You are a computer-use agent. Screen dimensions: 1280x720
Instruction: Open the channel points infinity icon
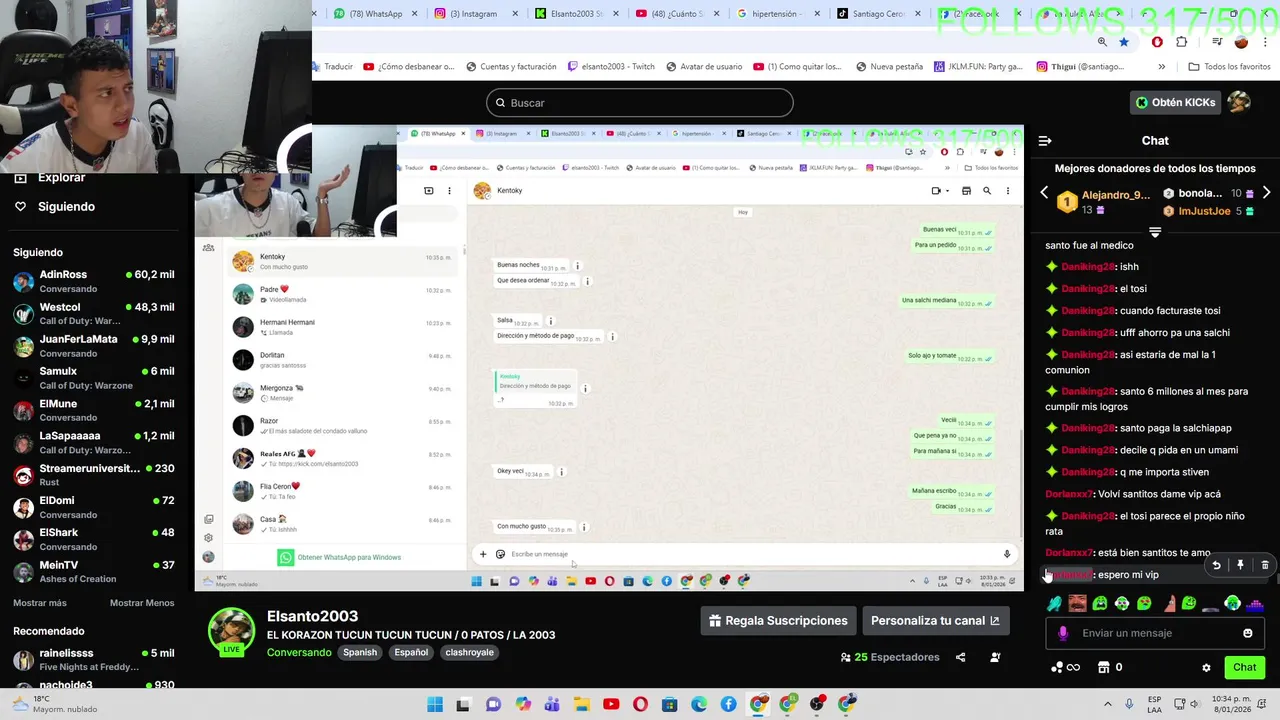[x=1074, y=668]
